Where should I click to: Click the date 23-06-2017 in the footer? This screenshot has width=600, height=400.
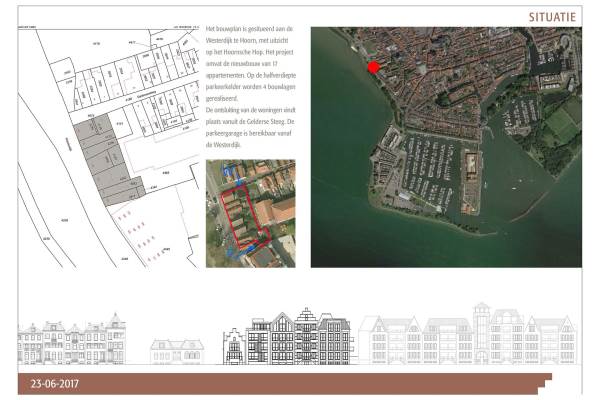(55, 384)
